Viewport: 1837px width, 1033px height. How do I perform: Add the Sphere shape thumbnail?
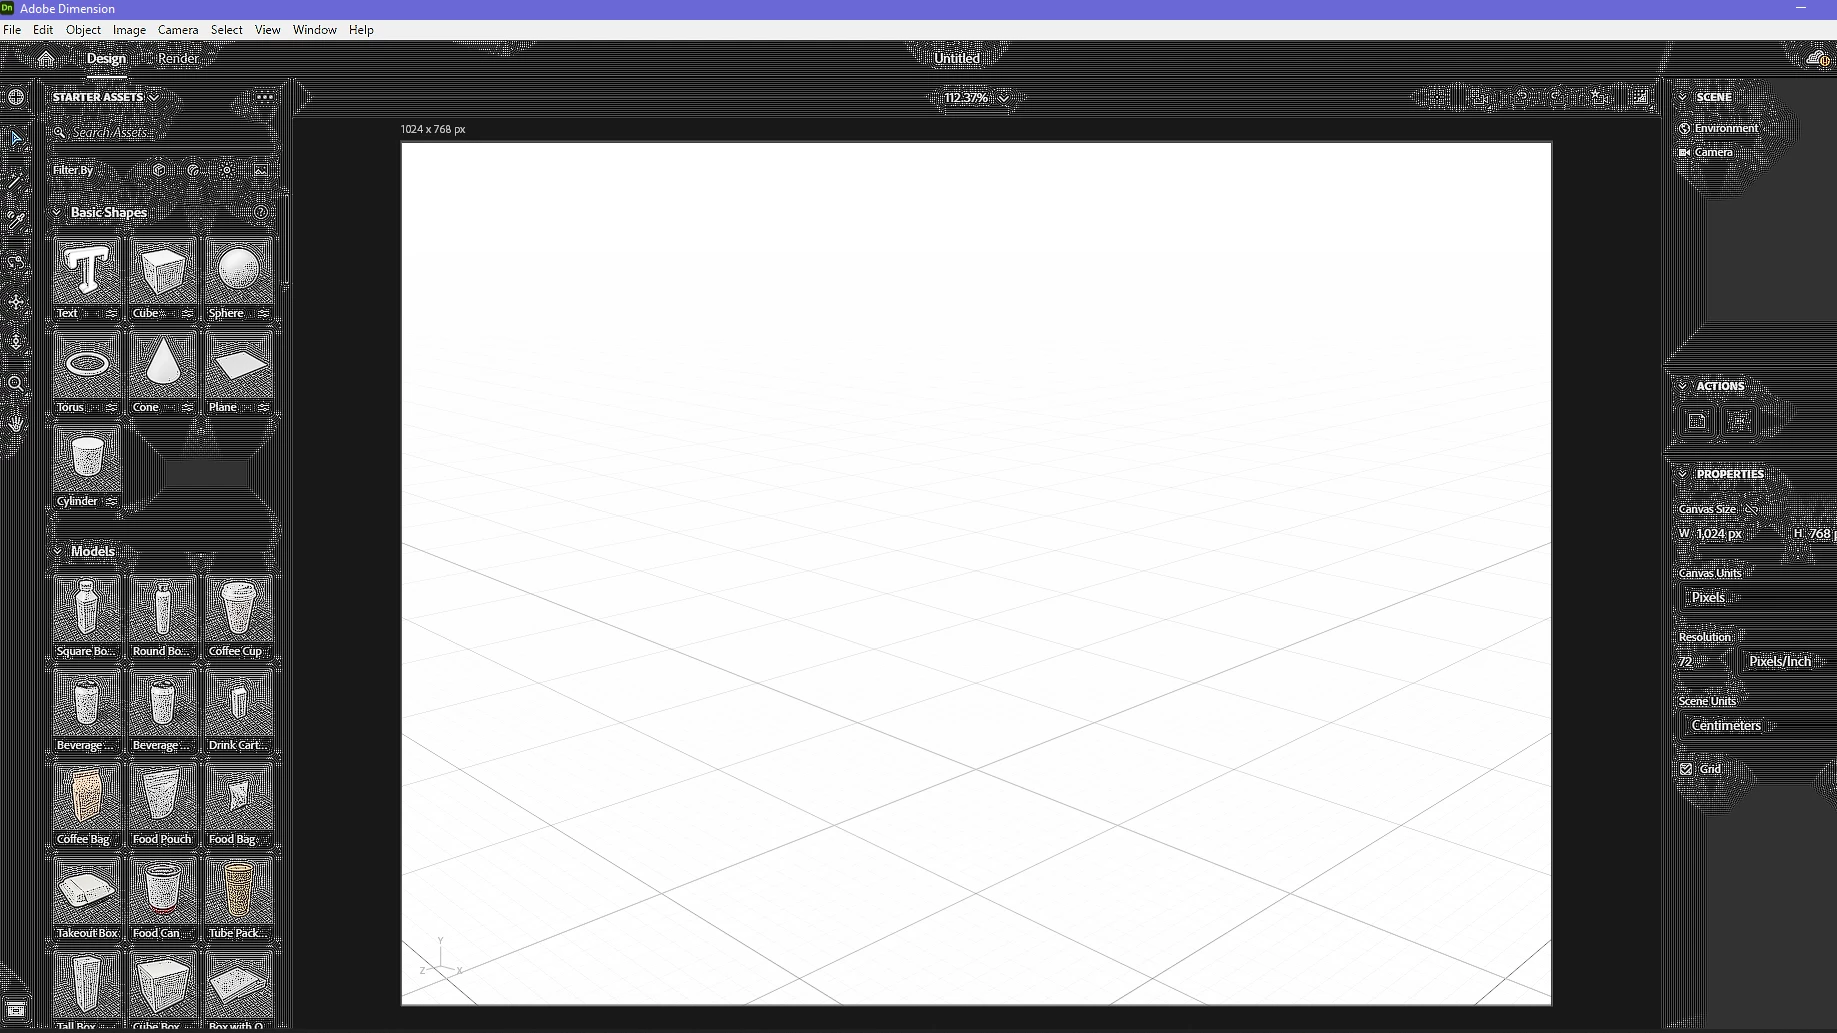(x=239, y=270)
